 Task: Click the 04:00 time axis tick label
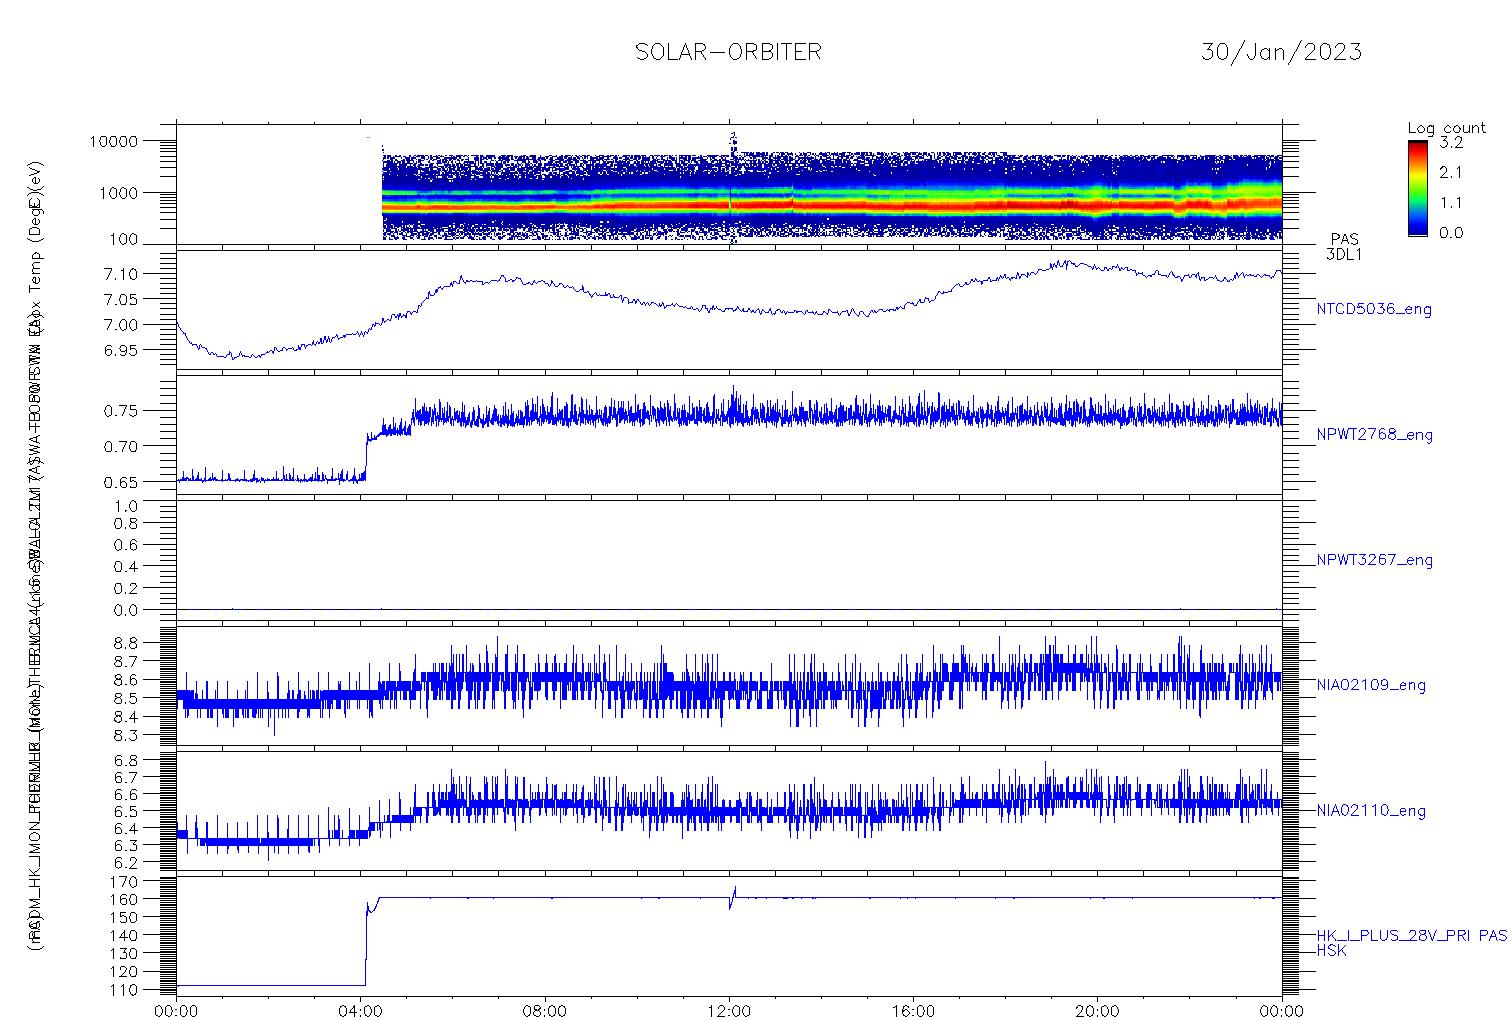click(x=361, y=1011)
